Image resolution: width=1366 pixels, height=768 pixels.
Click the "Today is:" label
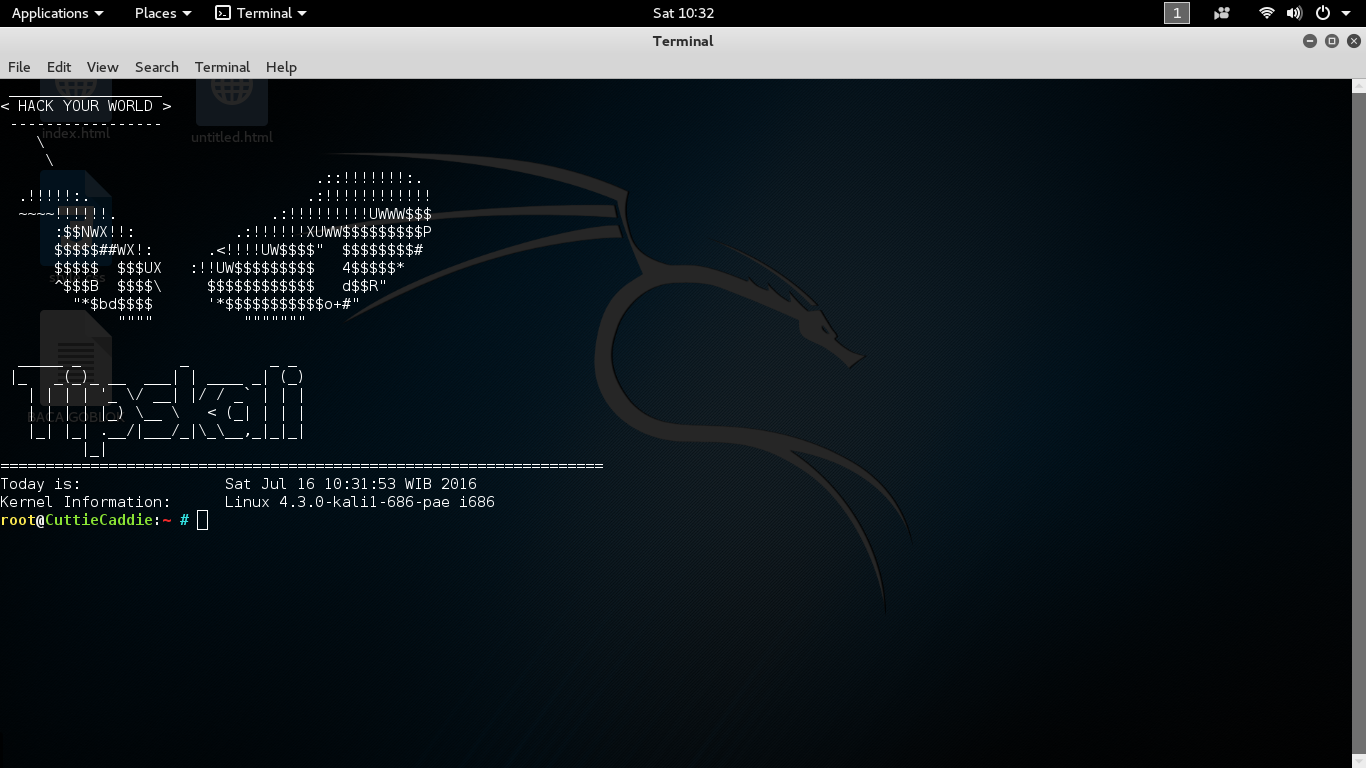pos(40,484)
